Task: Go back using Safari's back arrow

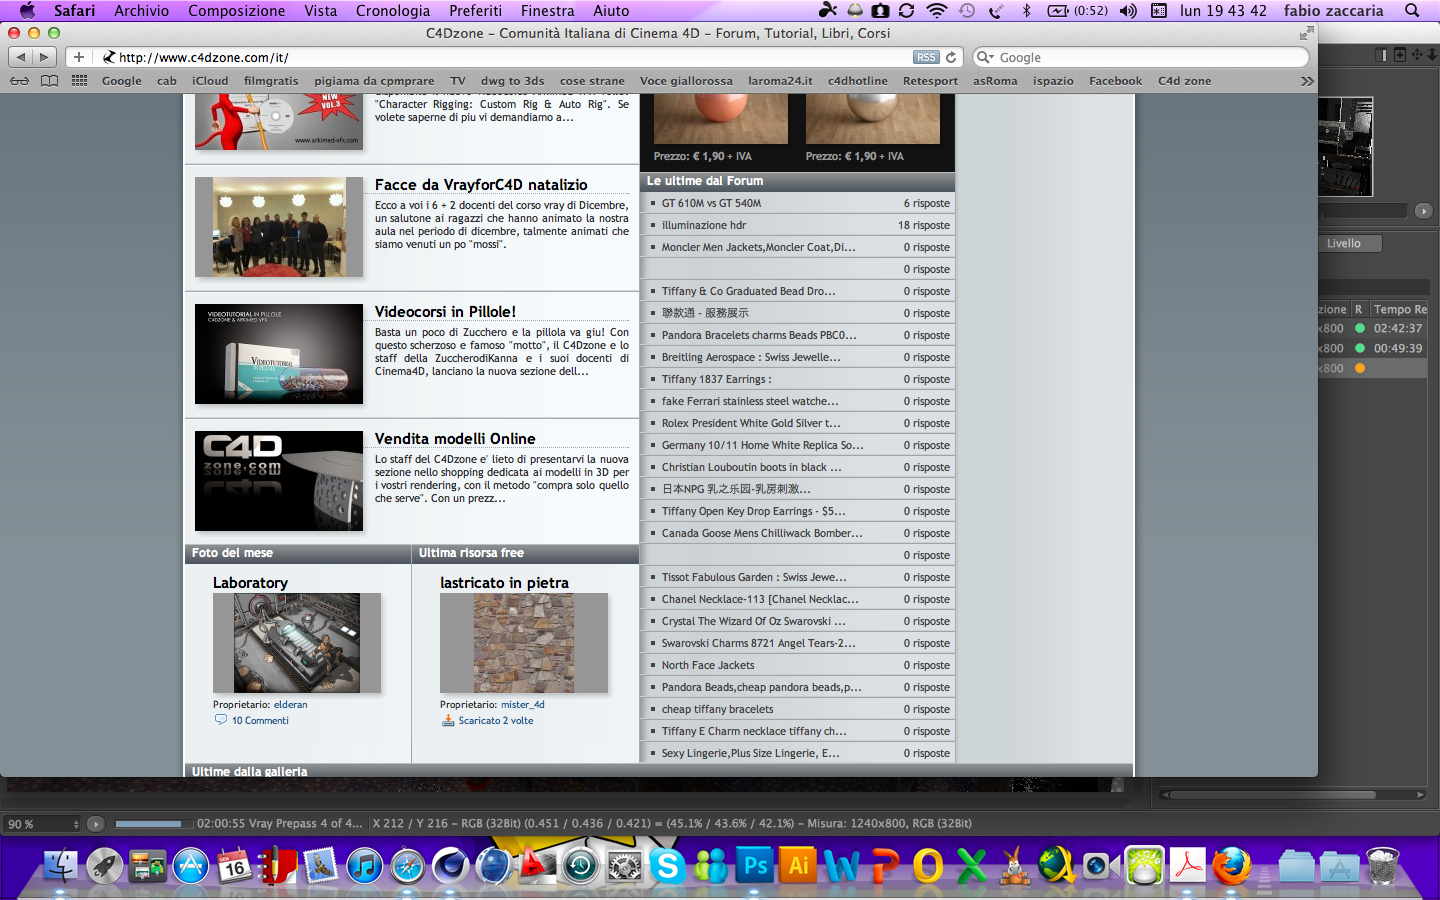Action: coord(21,57)
